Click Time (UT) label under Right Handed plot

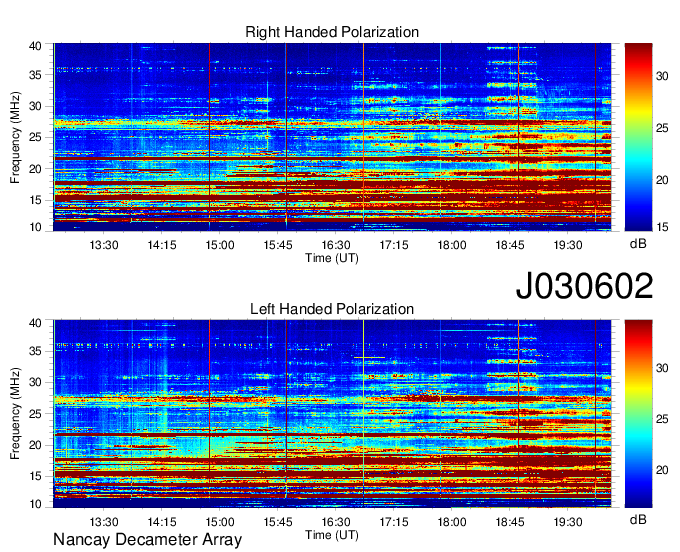332,258
